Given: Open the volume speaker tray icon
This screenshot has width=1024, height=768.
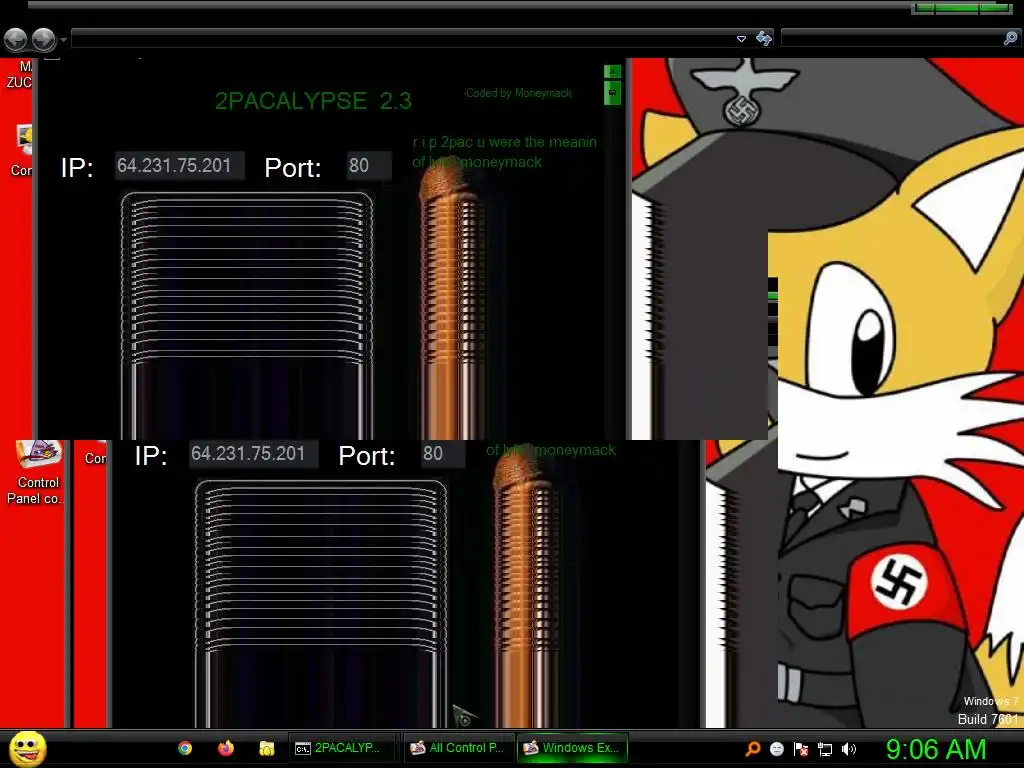Looking at the screenshot, I should [849, 749].
